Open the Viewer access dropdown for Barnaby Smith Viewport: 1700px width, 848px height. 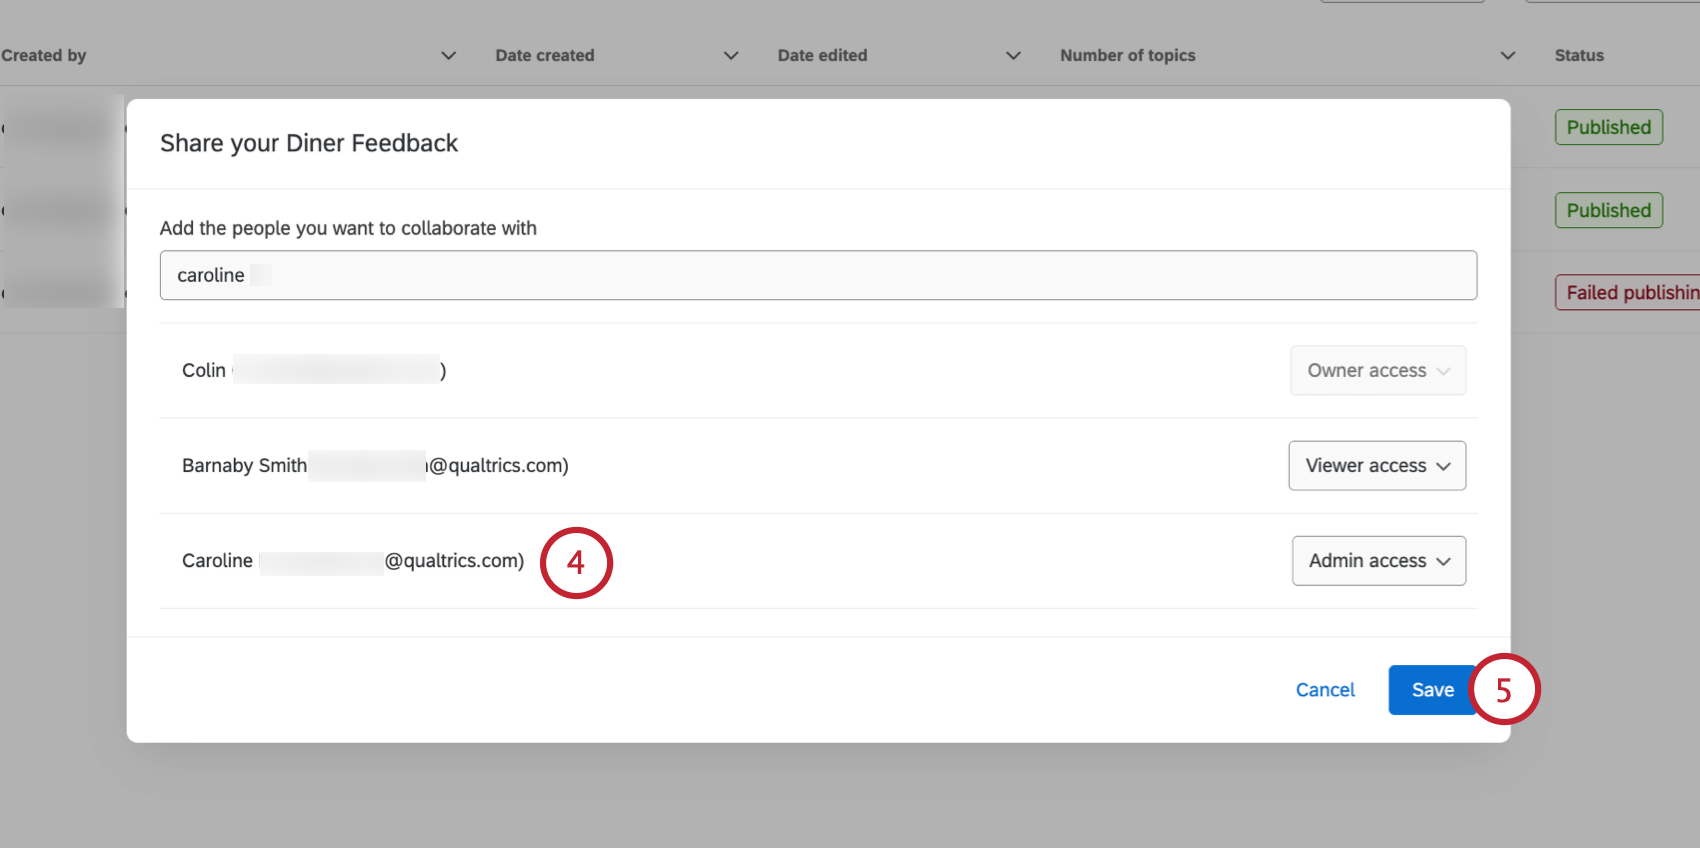(1377, 466)
